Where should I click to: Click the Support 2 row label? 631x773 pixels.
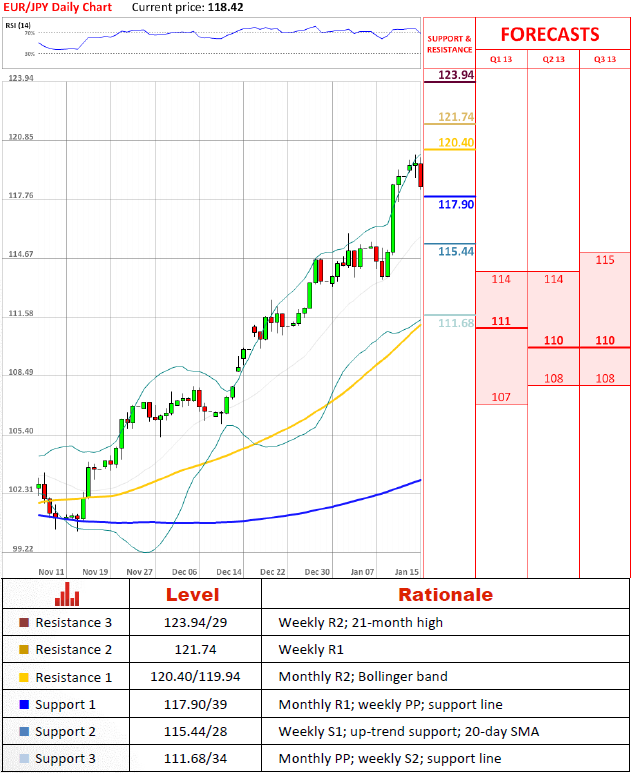[65, 732]
